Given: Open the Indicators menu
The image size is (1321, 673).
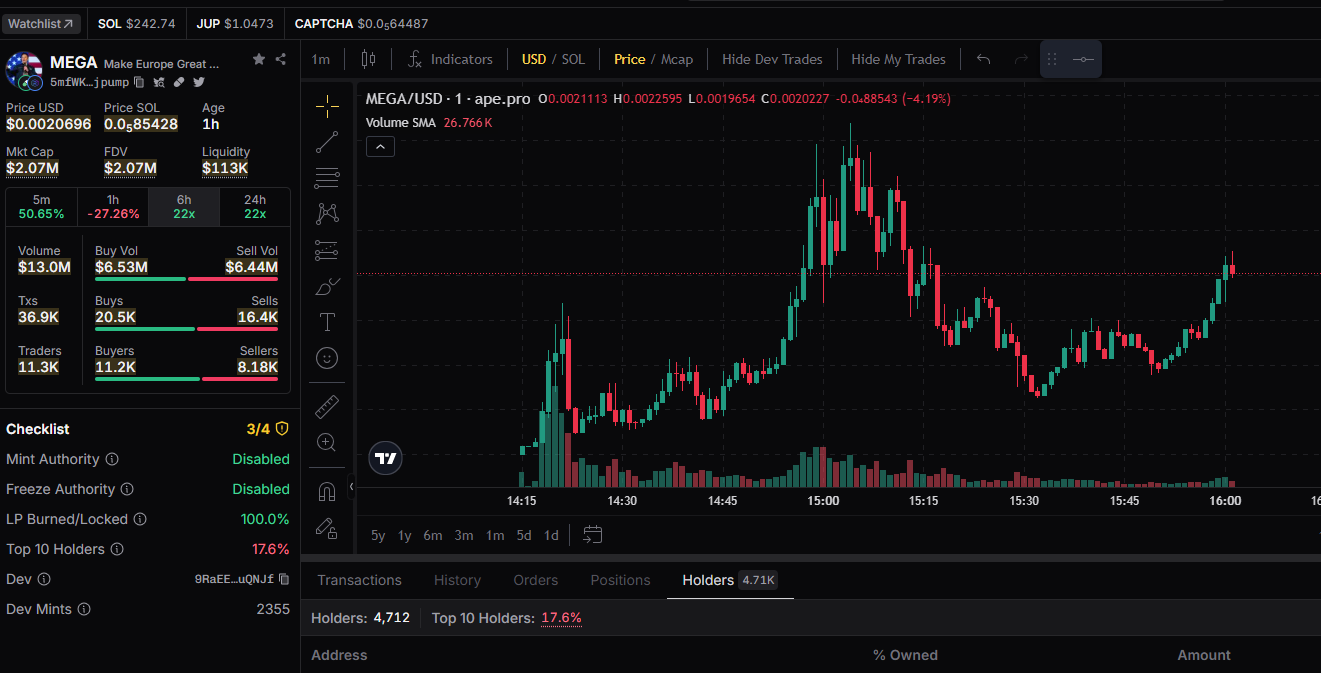Looking at the screenshot, I should click(450, 59).
